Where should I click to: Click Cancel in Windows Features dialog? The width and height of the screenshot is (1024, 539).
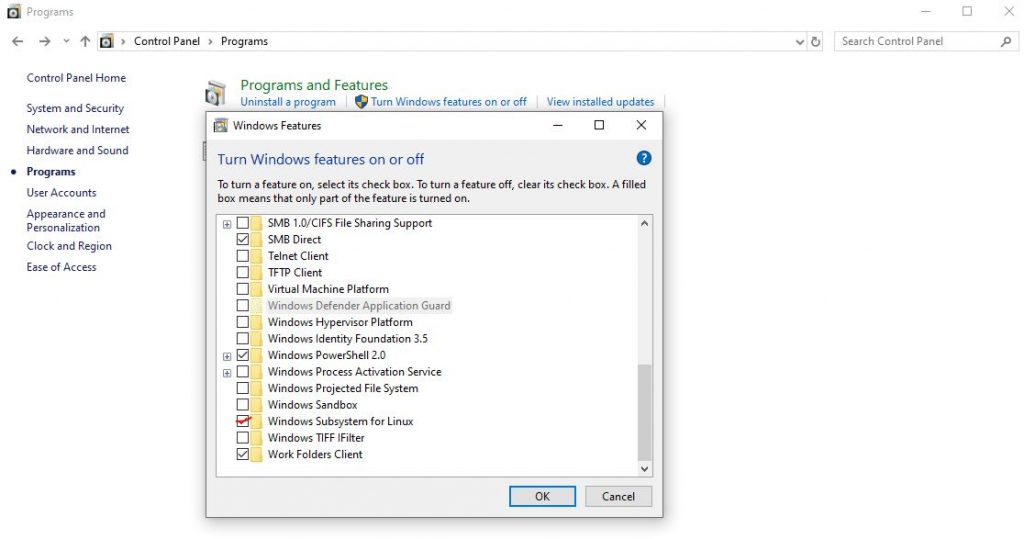(618, 497)
